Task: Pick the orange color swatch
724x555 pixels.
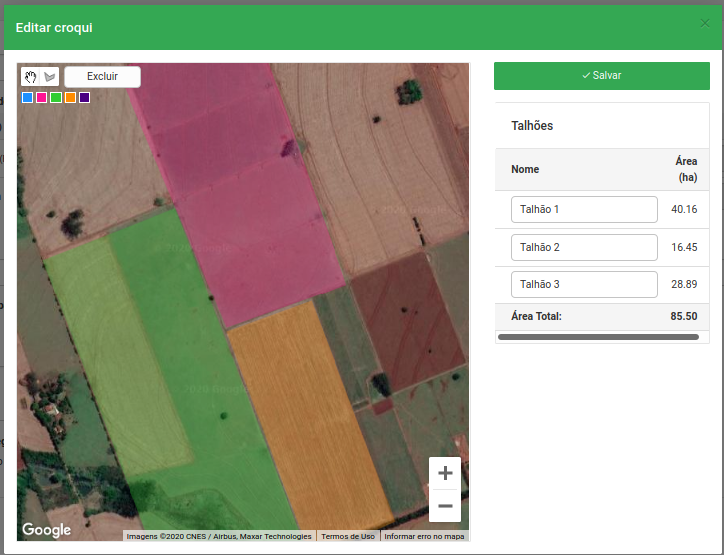Action: click(70, 97)
